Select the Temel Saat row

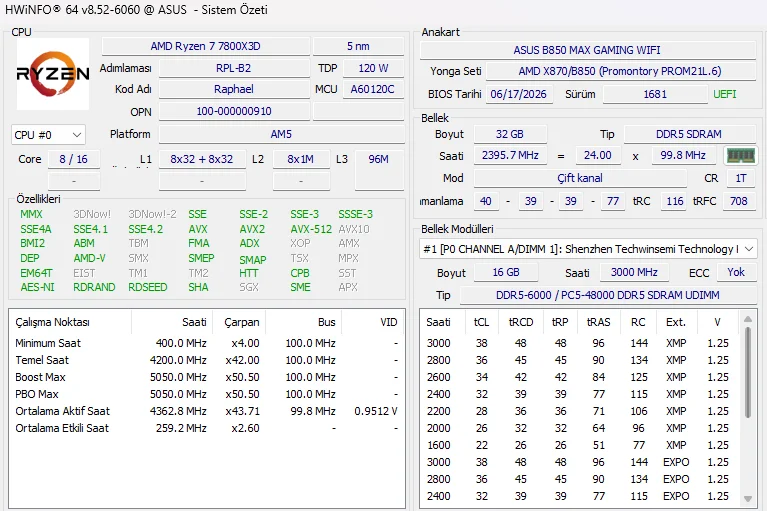click(x=207, y=360)
